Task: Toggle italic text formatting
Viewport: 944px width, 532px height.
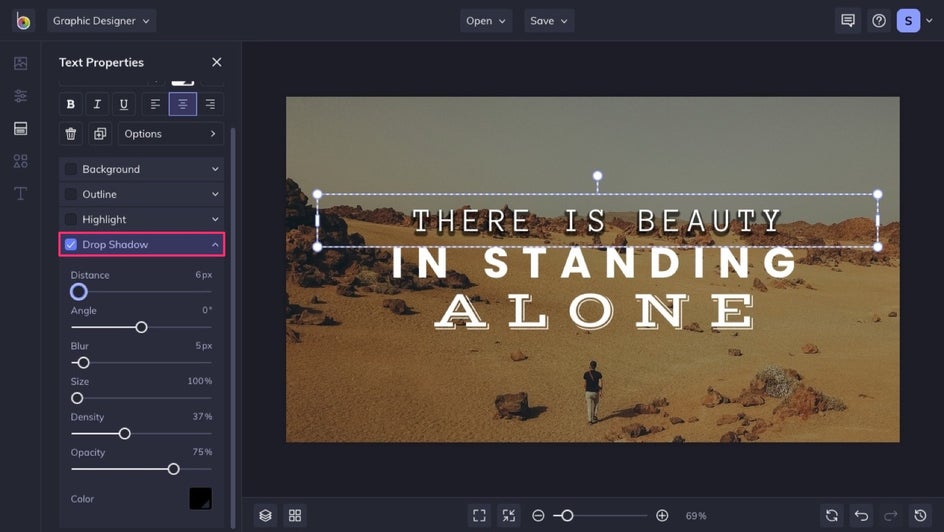Action: click(x=97, y=104)
